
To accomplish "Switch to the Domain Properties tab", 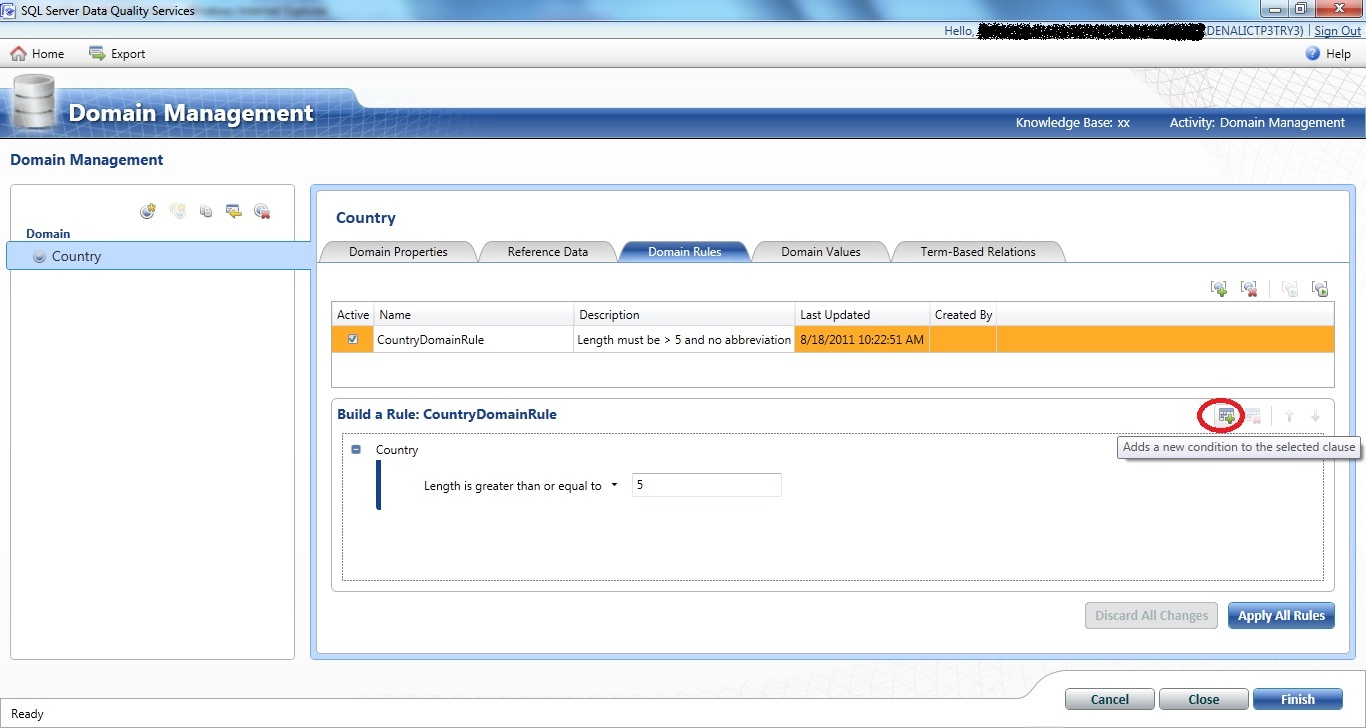I will [x=398, y=252].
